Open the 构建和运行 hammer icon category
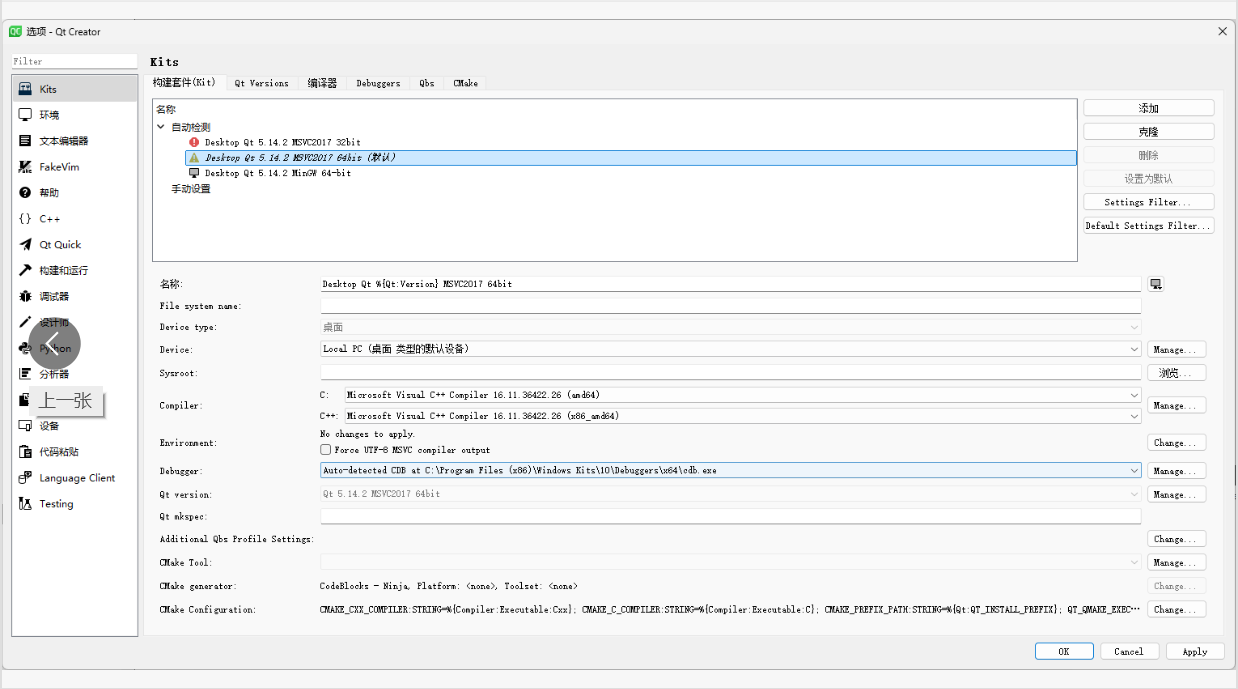The image size is (1238, 689). pos(25,271)
